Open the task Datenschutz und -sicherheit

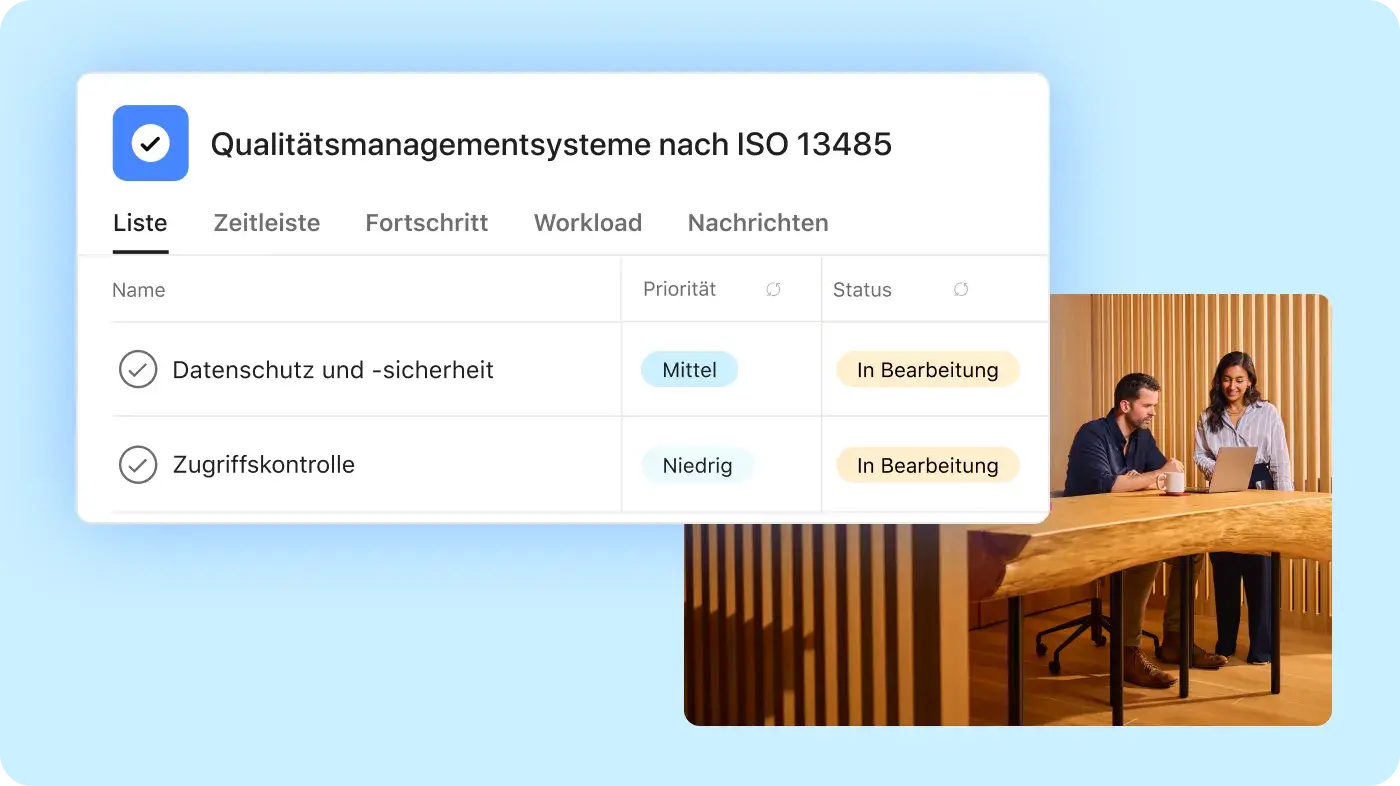click(333, 370)
